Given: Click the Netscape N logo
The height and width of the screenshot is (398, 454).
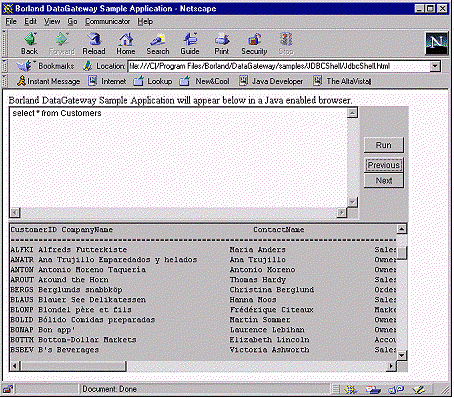Looking at the screenshot, I should 436,43.
